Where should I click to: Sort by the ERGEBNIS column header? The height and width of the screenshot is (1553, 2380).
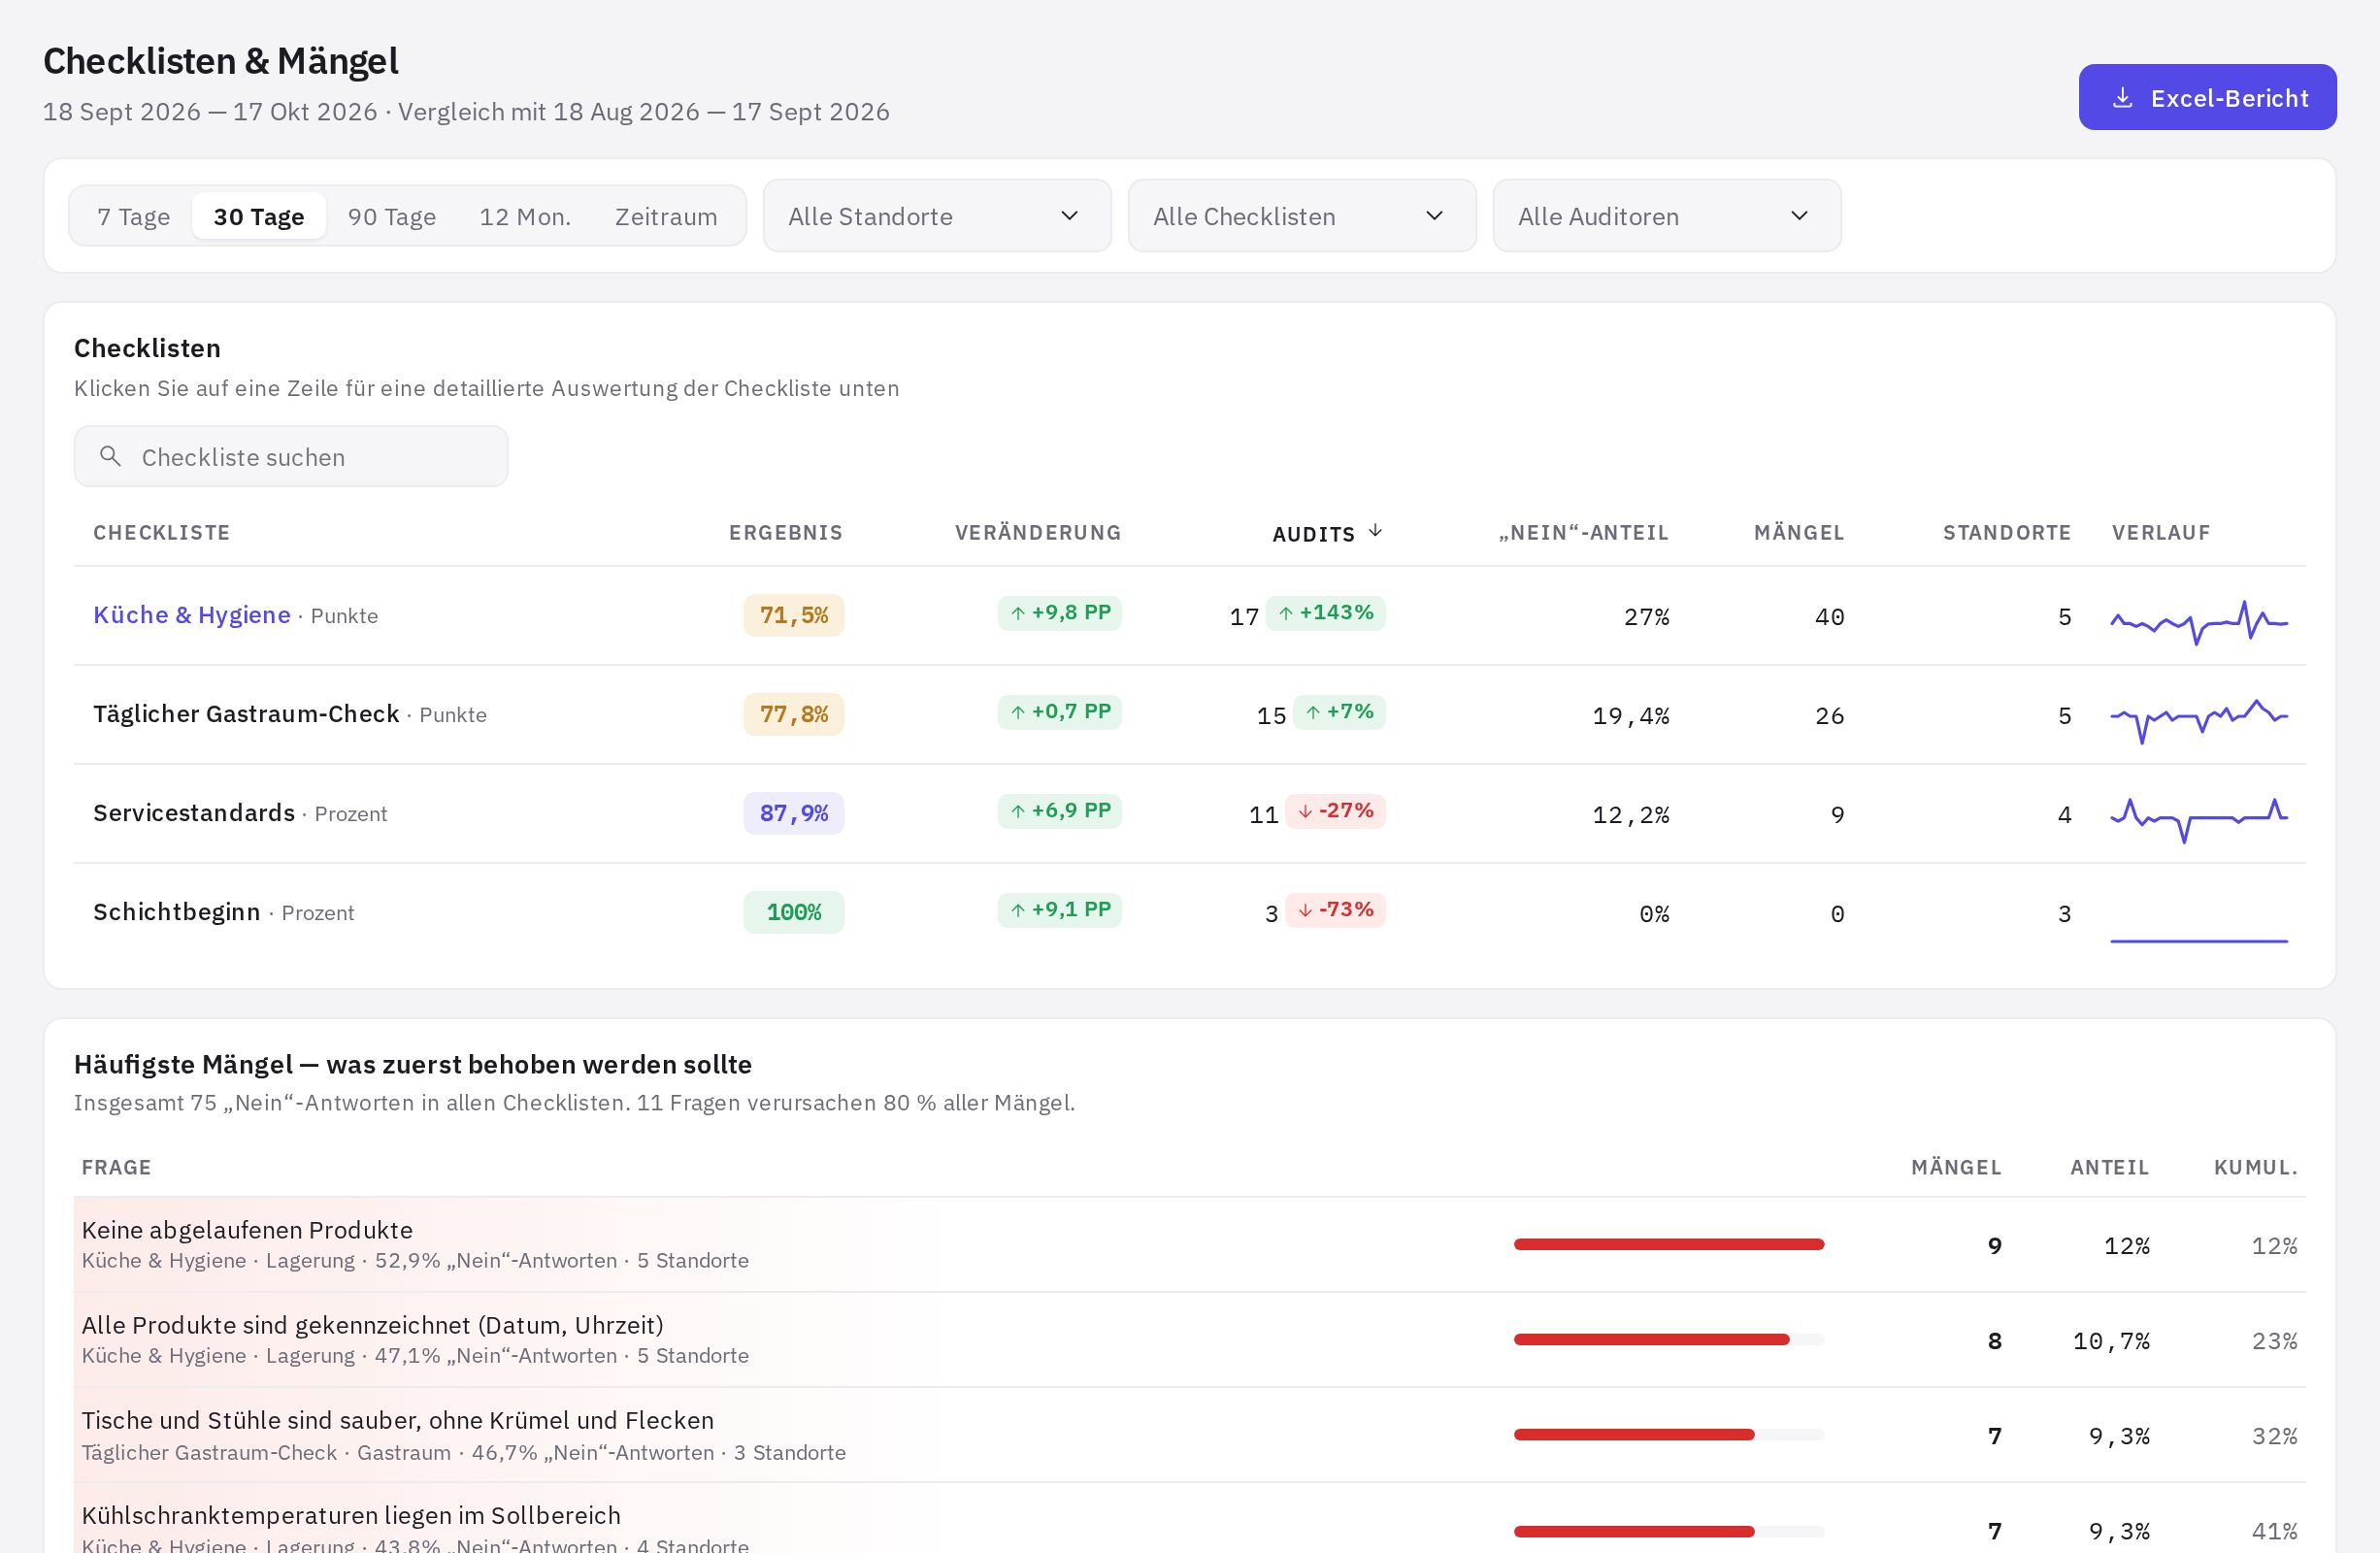(x=785, y=532)
